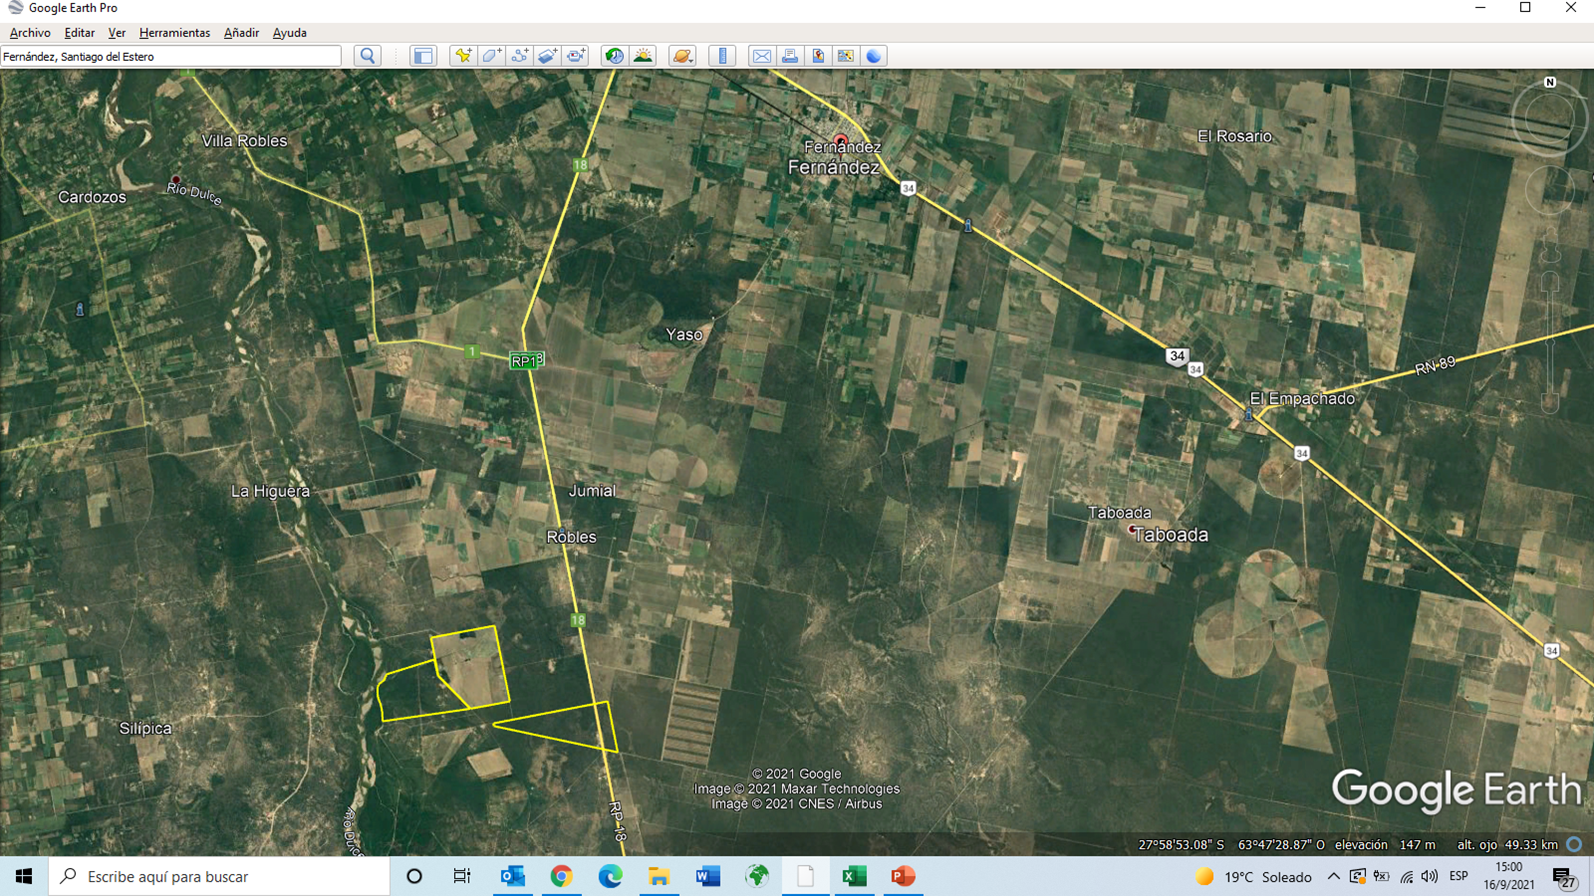The image size is (1594, 896).
Task: Select the Add Path tool
Action: click(x=519, y=56)
